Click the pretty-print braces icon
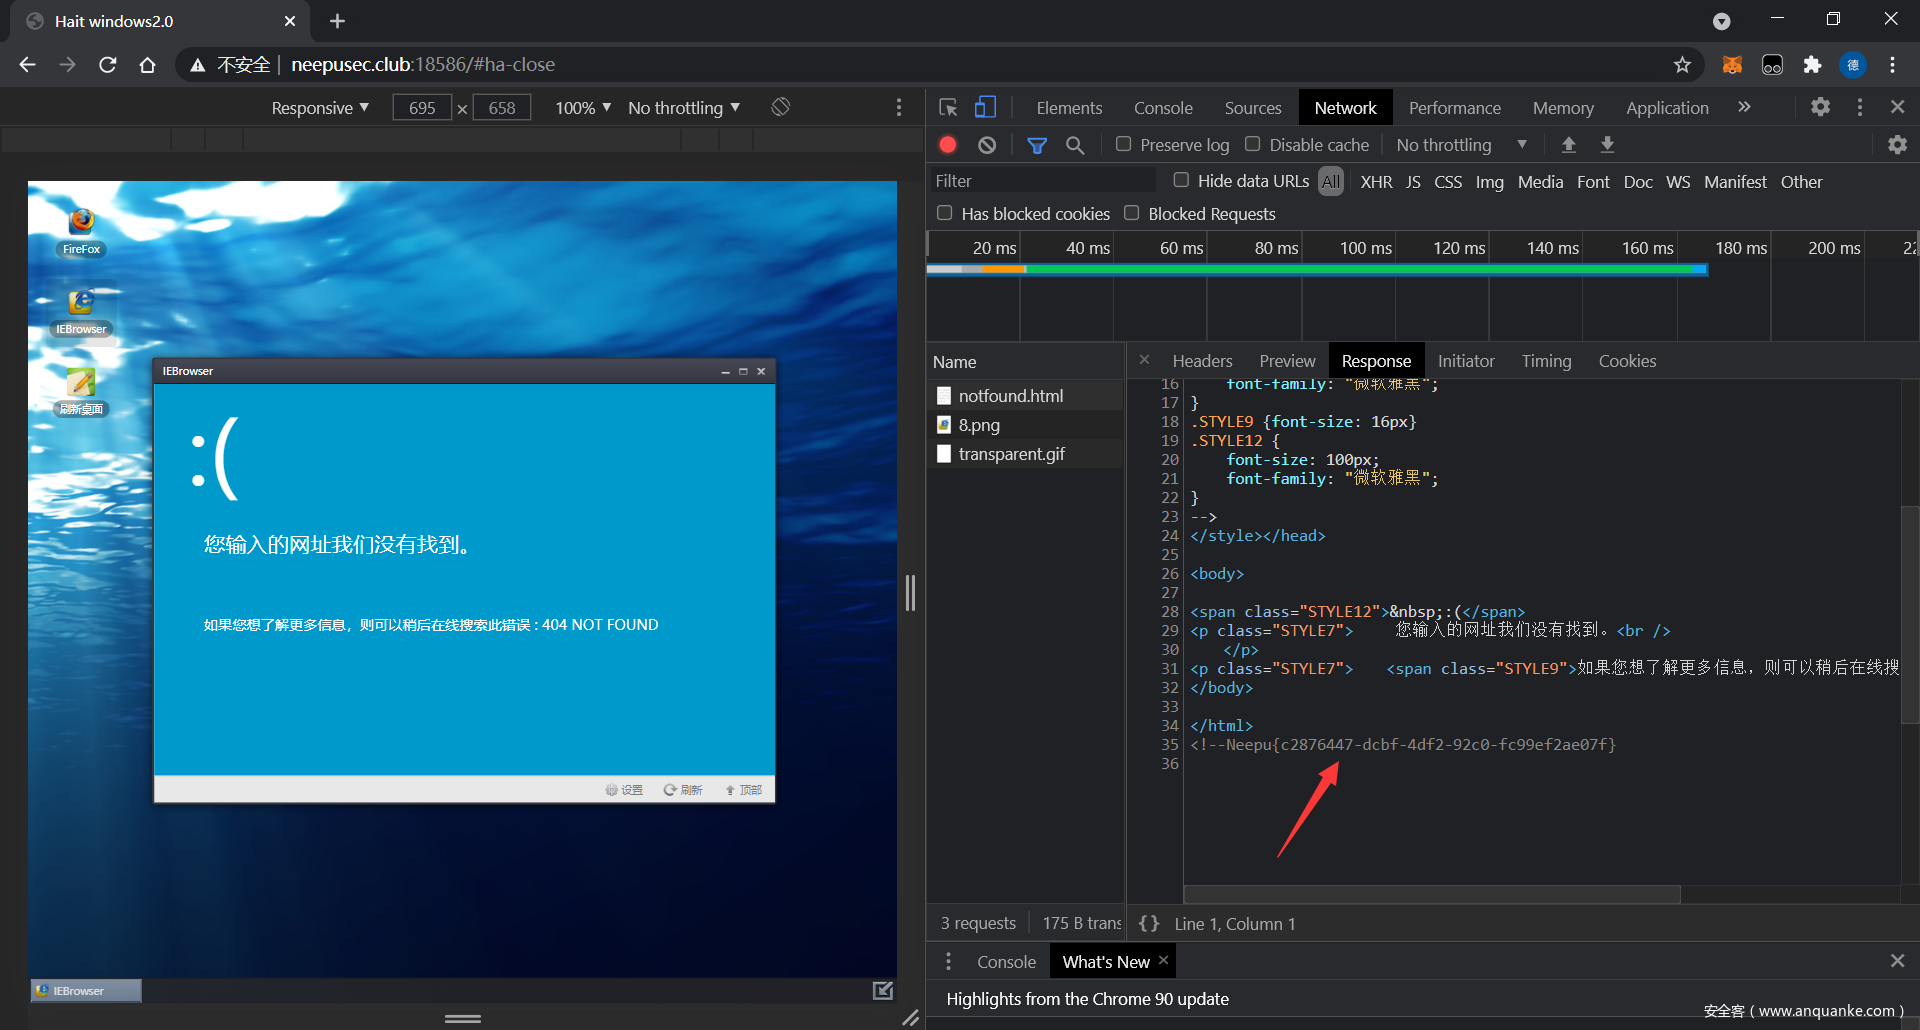Viewport: 1920px width, 1030px height. (x=1149, y=924)
